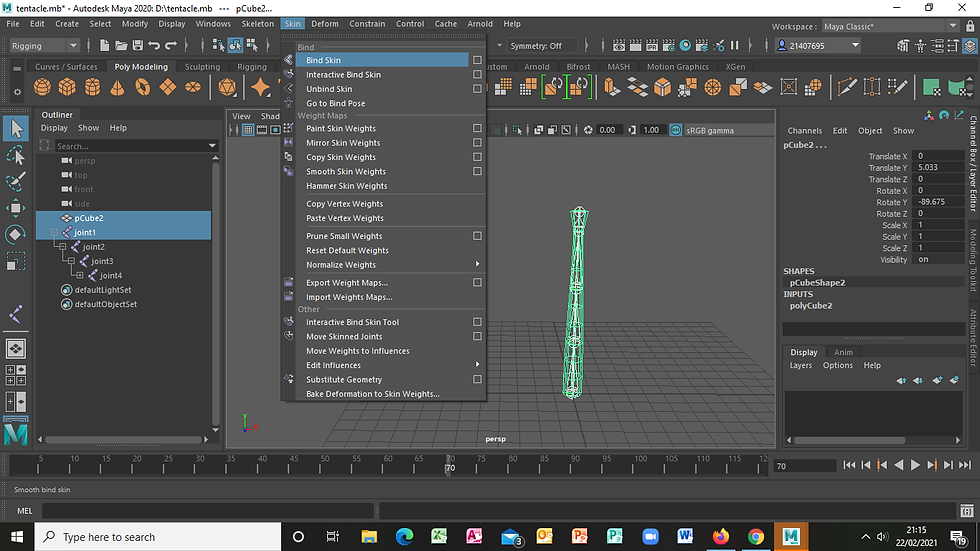This screenshot has width=980, height=551.
Task: Click the IPR render icon
Action: click(652, 45)
